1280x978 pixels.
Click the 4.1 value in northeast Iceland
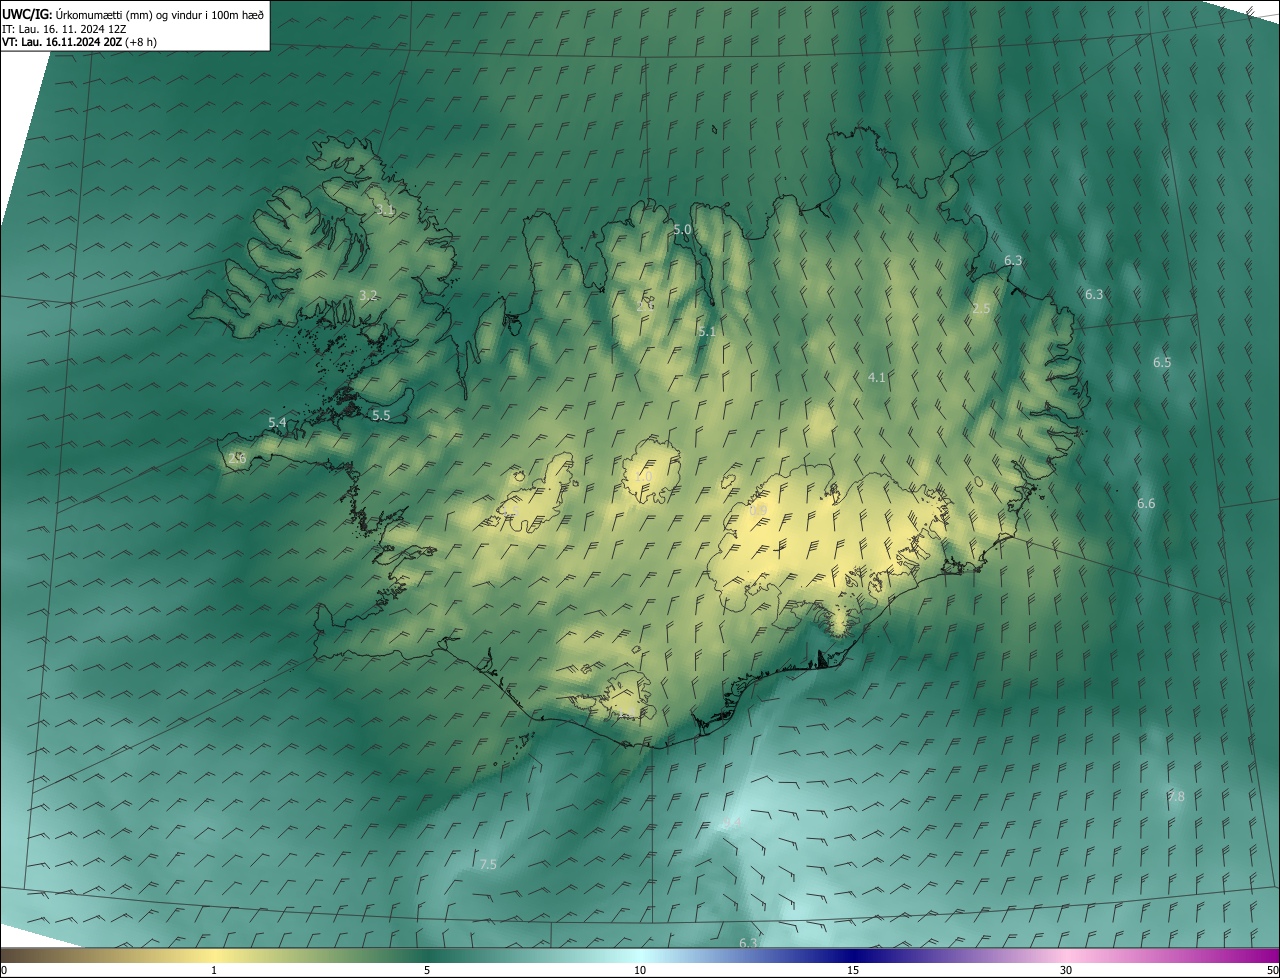click(877, 377)
